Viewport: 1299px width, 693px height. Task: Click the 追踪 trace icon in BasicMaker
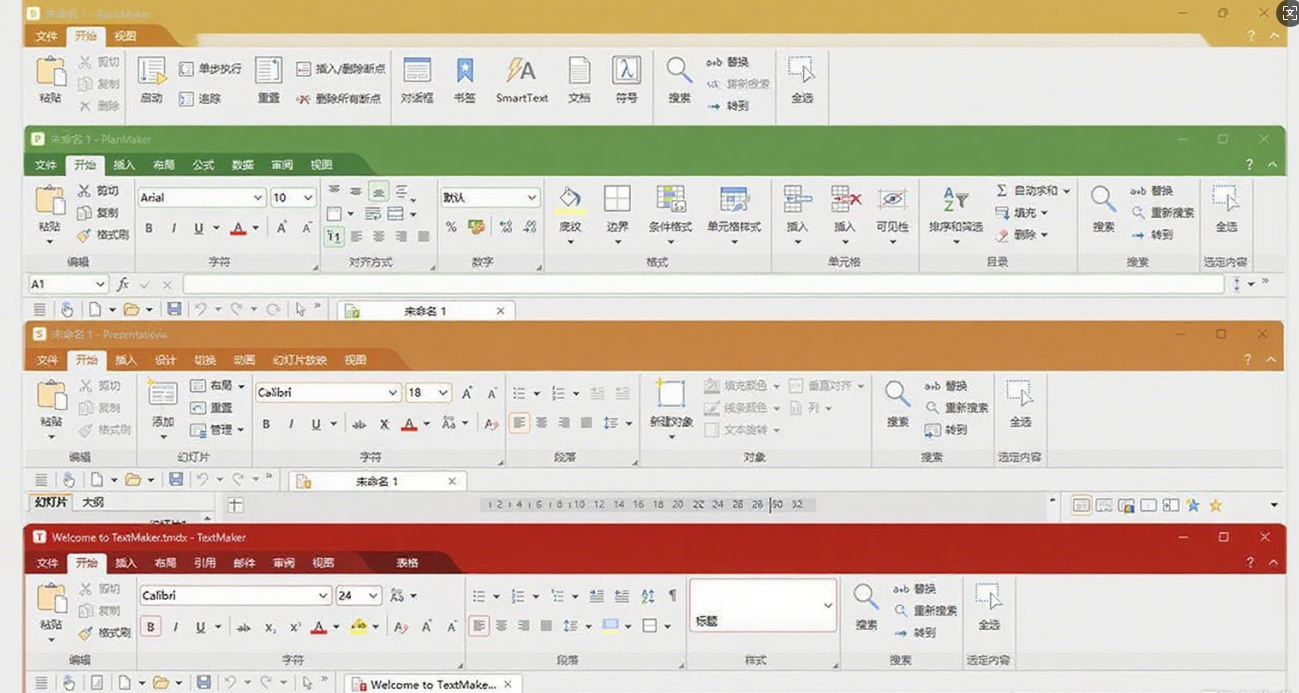point(186,98)
